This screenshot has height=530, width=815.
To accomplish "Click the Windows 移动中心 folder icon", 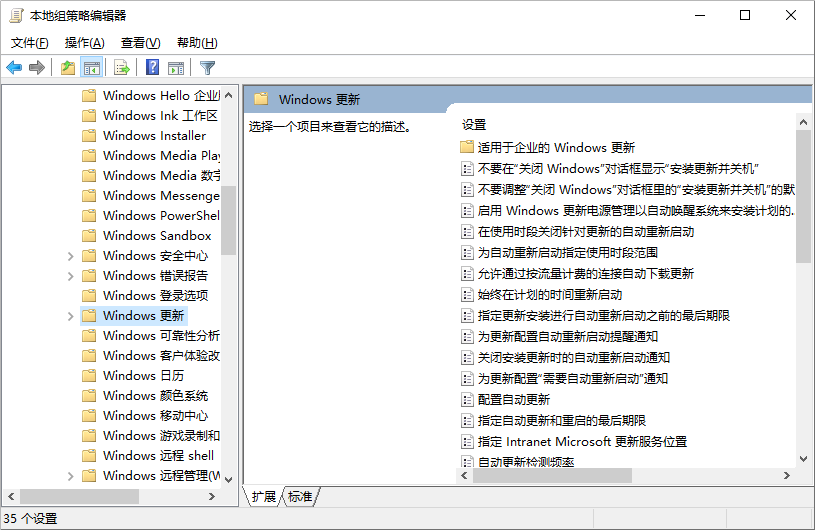I will click(89, 416).
